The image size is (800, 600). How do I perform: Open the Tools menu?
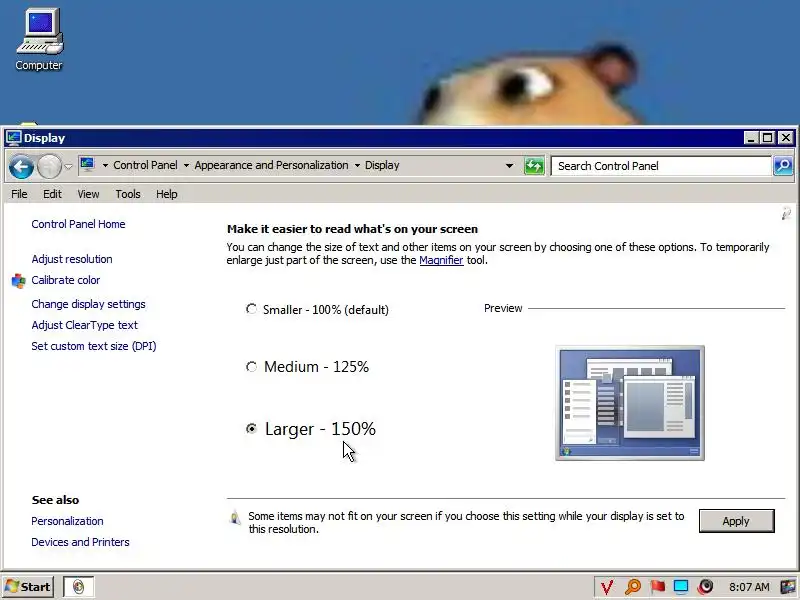pos(128,194)
